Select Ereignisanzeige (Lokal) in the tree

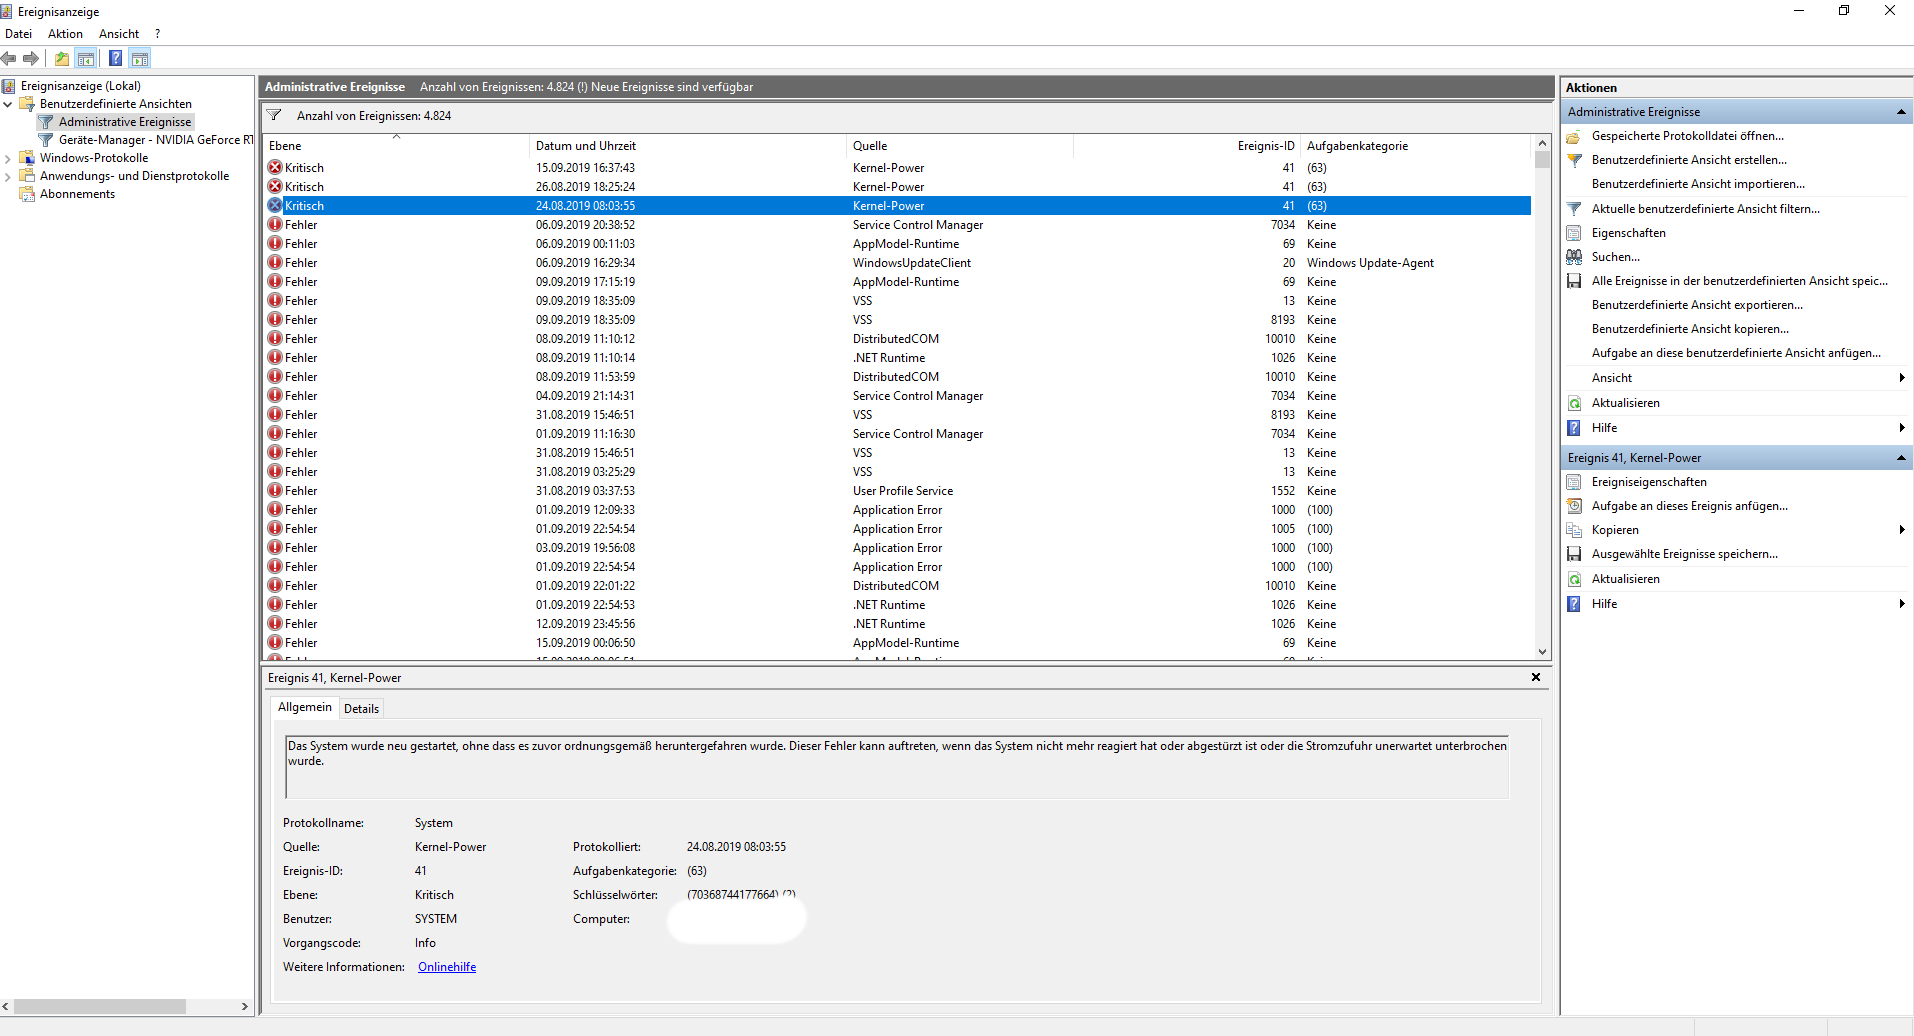click(81, 86)
